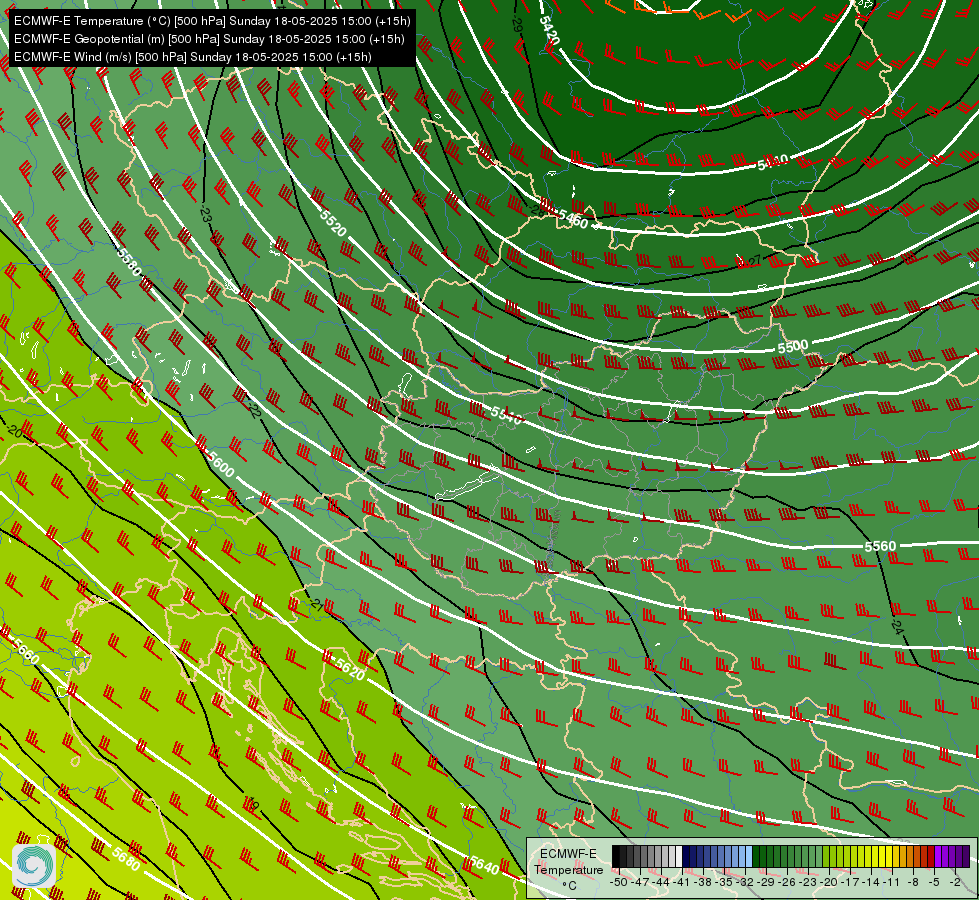
Task: Click the 5620 geopotential contour label
Action: [350, 668]
